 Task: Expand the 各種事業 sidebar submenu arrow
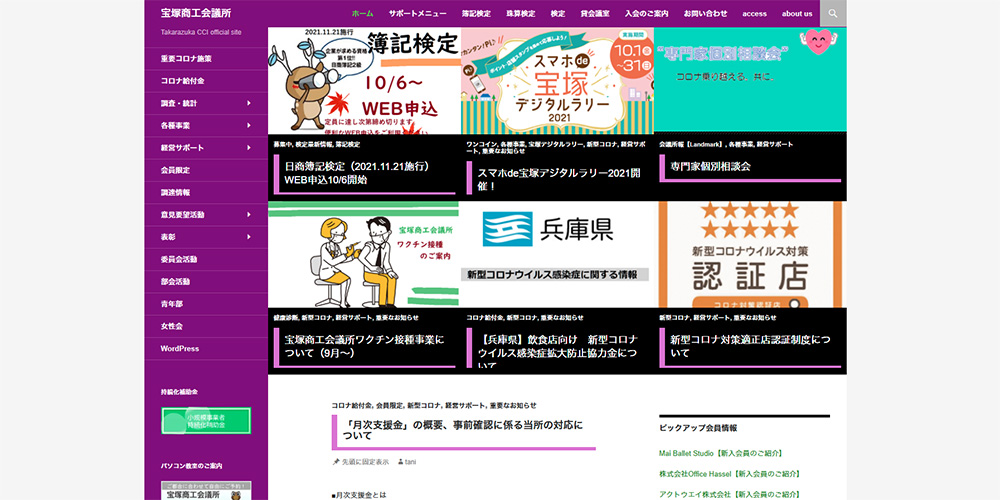pos(249,125)
